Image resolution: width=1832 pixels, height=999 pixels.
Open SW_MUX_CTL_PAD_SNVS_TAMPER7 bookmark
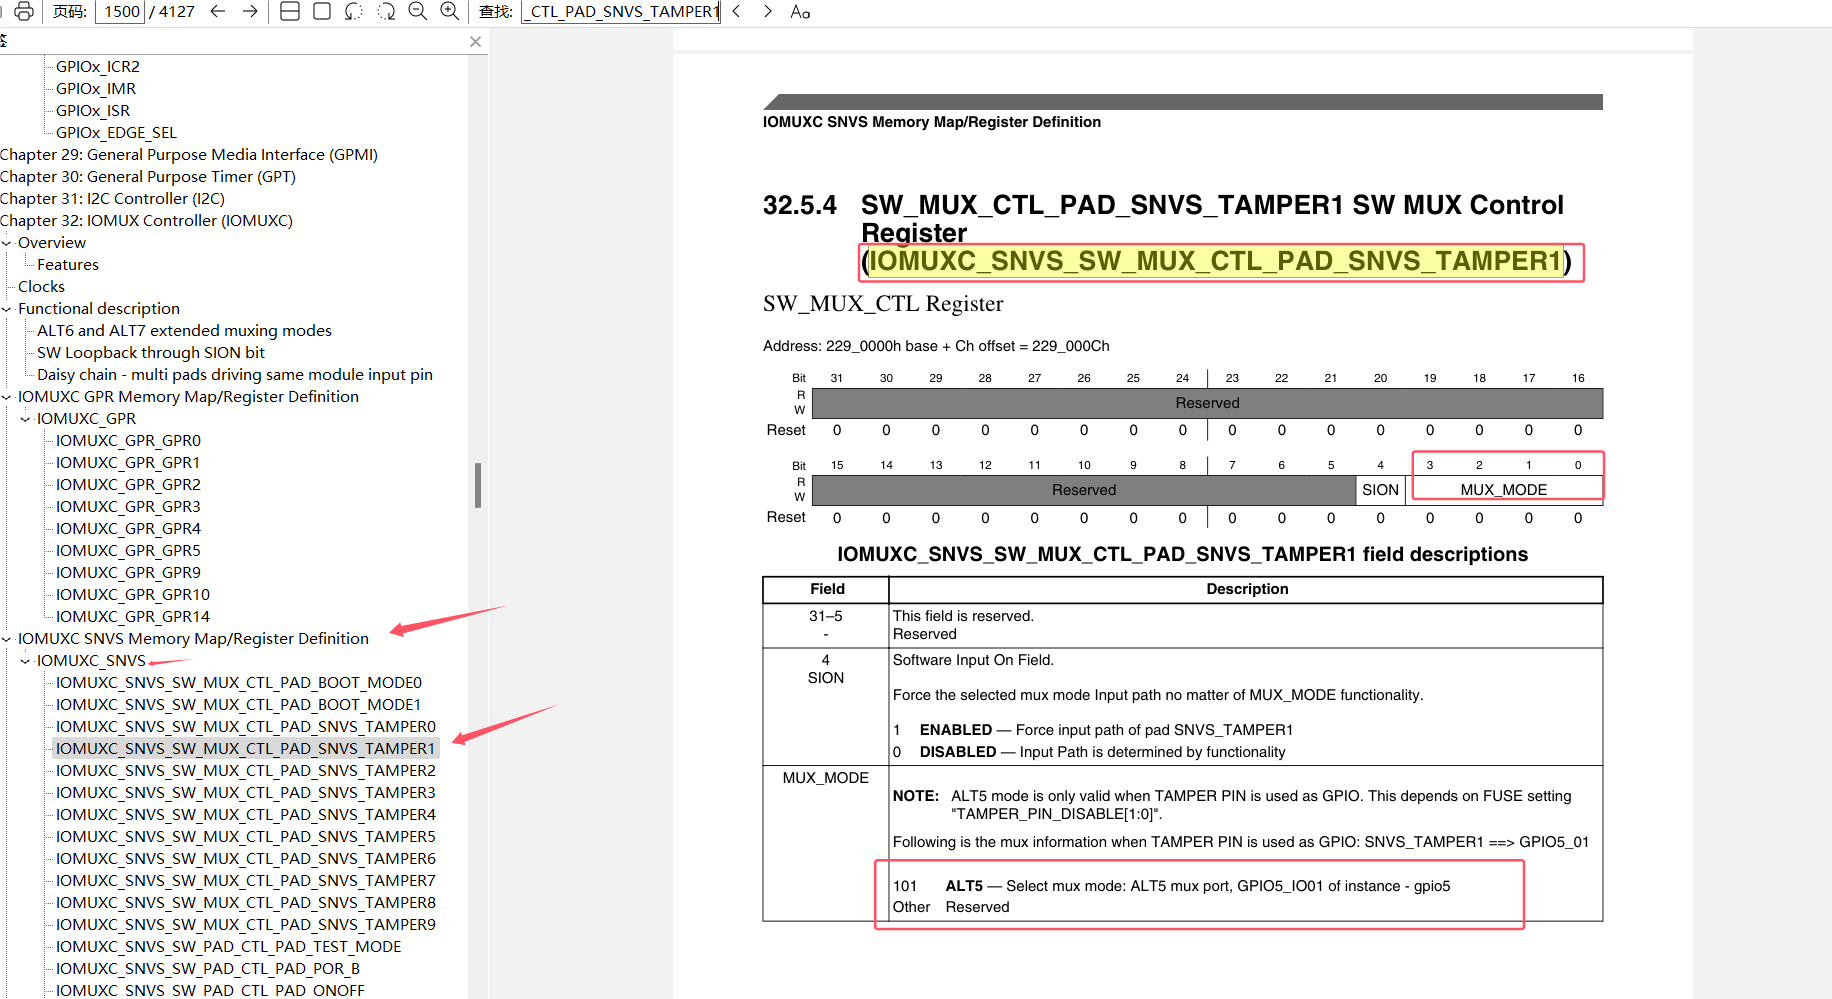(x=246, y=881)
